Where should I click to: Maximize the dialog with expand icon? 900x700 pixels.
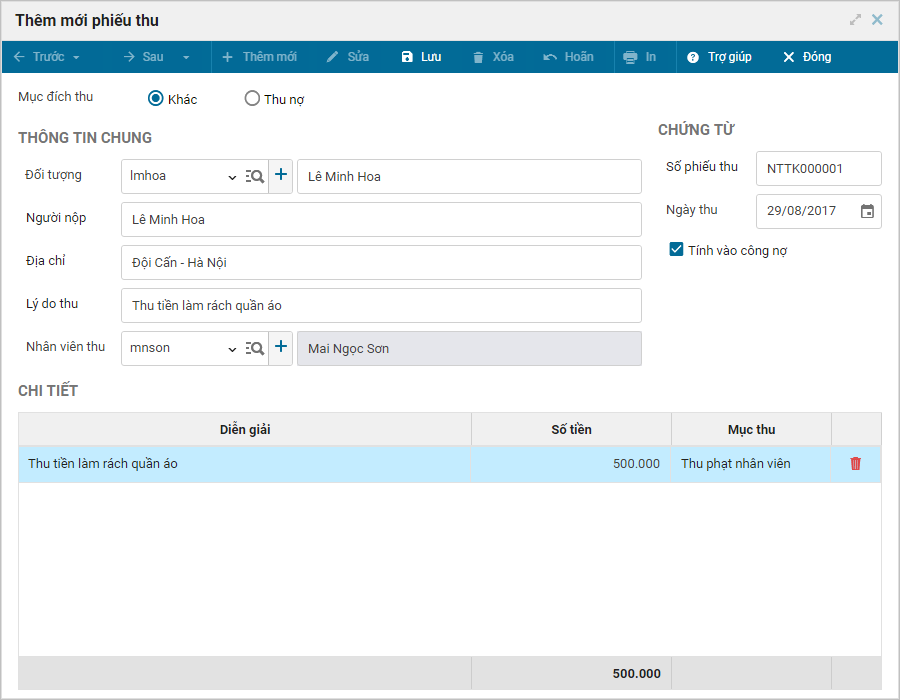pyautogui.click(x=855, y=20)
